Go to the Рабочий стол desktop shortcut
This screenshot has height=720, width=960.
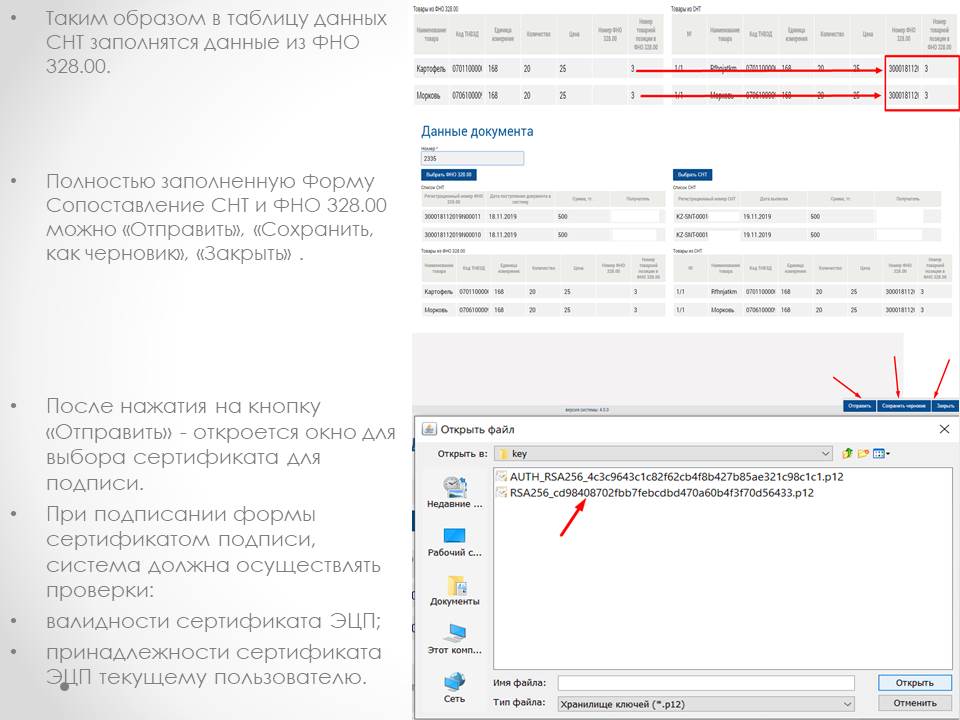(455, 541)
